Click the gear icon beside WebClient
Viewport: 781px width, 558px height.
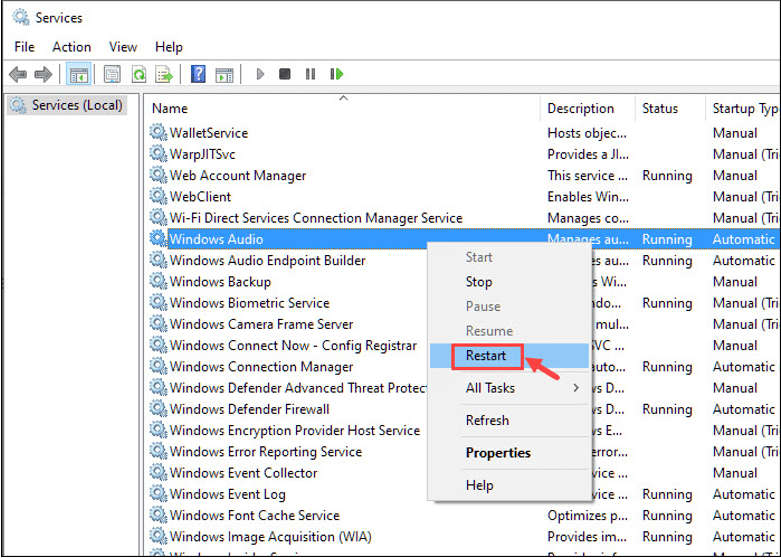pos(158,196)
